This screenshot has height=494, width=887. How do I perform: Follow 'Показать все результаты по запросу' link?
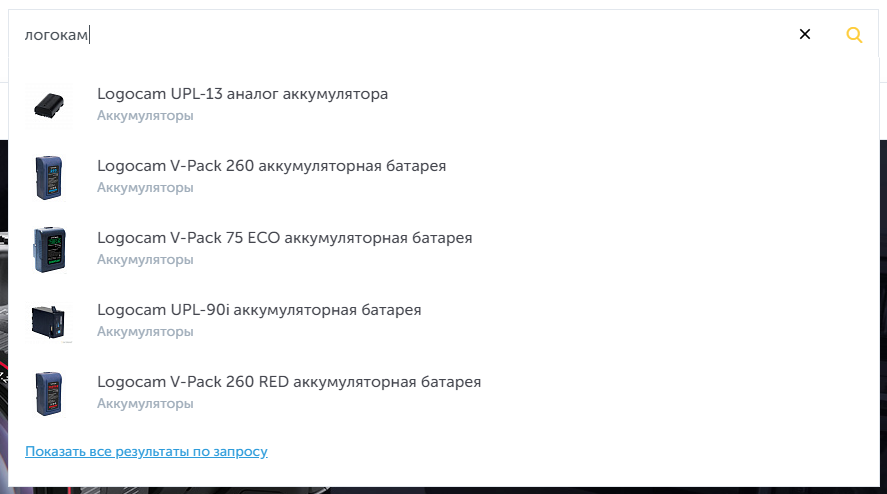pos(146,452)
